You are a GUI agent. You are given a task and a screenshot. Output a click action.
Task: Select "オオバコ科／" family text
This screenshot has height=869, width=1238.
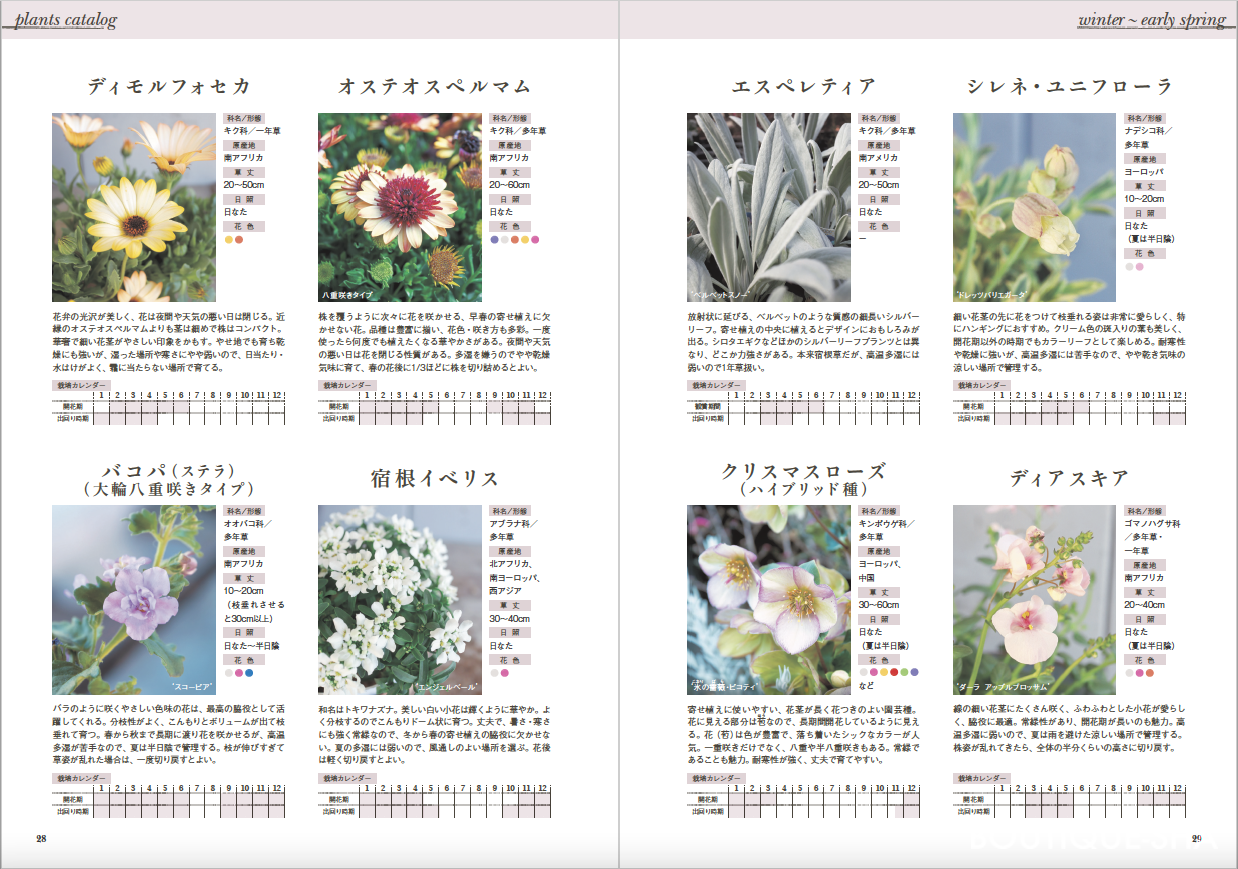248,524
